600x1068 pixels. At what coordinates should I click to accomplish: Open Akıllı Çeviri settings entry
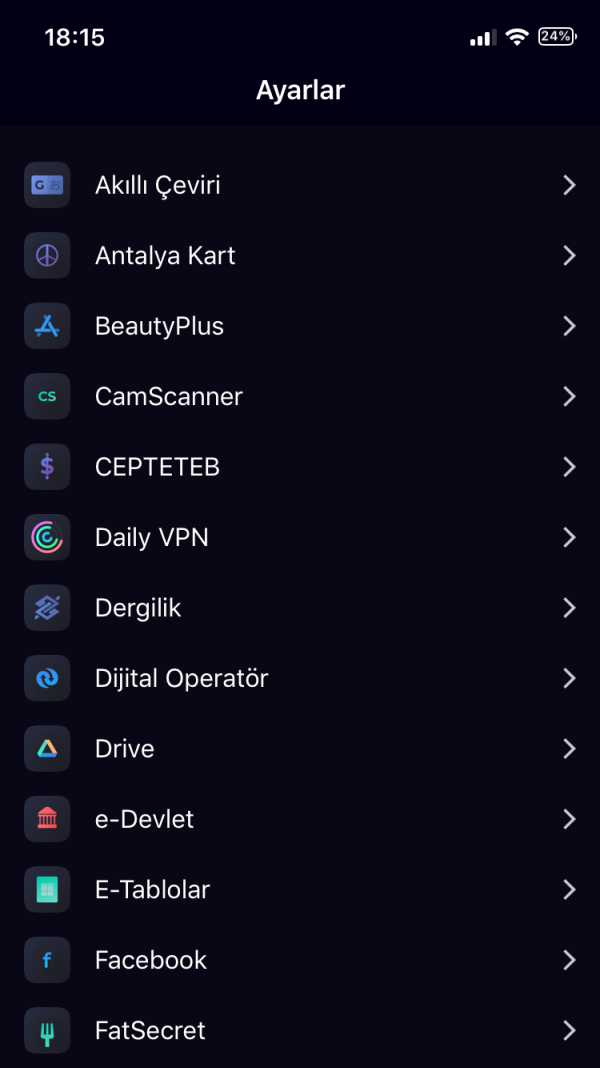coord(300,185)
